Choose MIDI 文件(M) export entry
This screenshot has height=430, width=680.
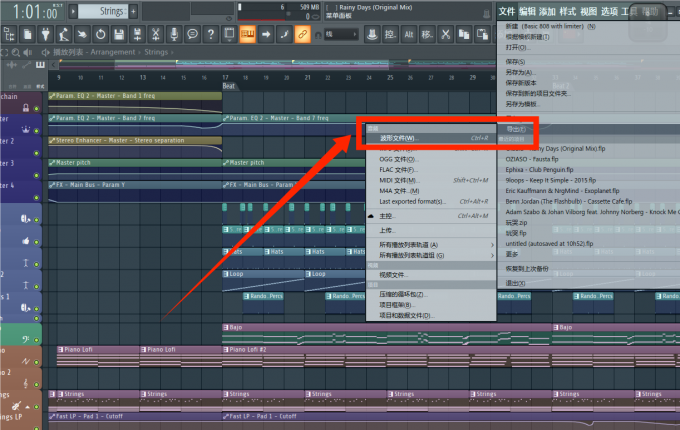[x=398, y=180]
